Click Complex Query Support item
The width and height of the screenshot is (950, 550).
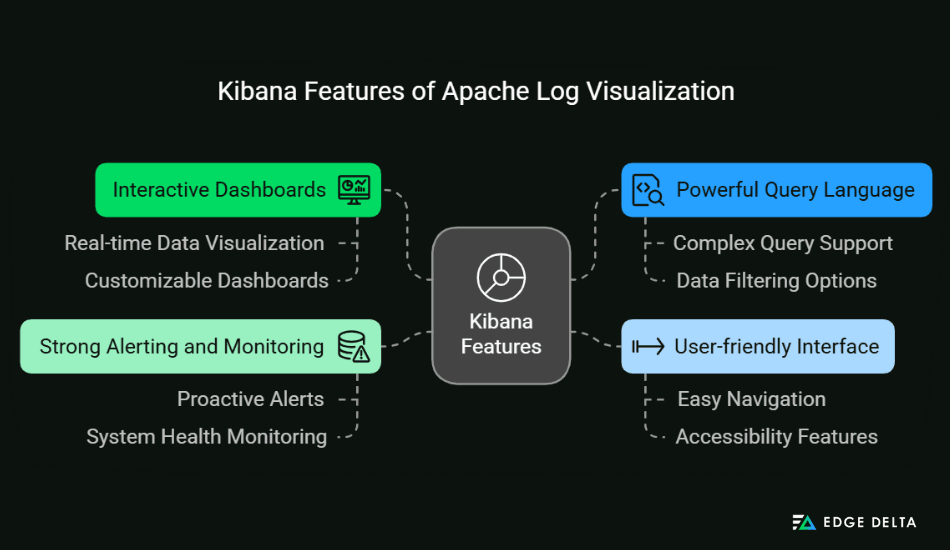(x=782, y=243)
